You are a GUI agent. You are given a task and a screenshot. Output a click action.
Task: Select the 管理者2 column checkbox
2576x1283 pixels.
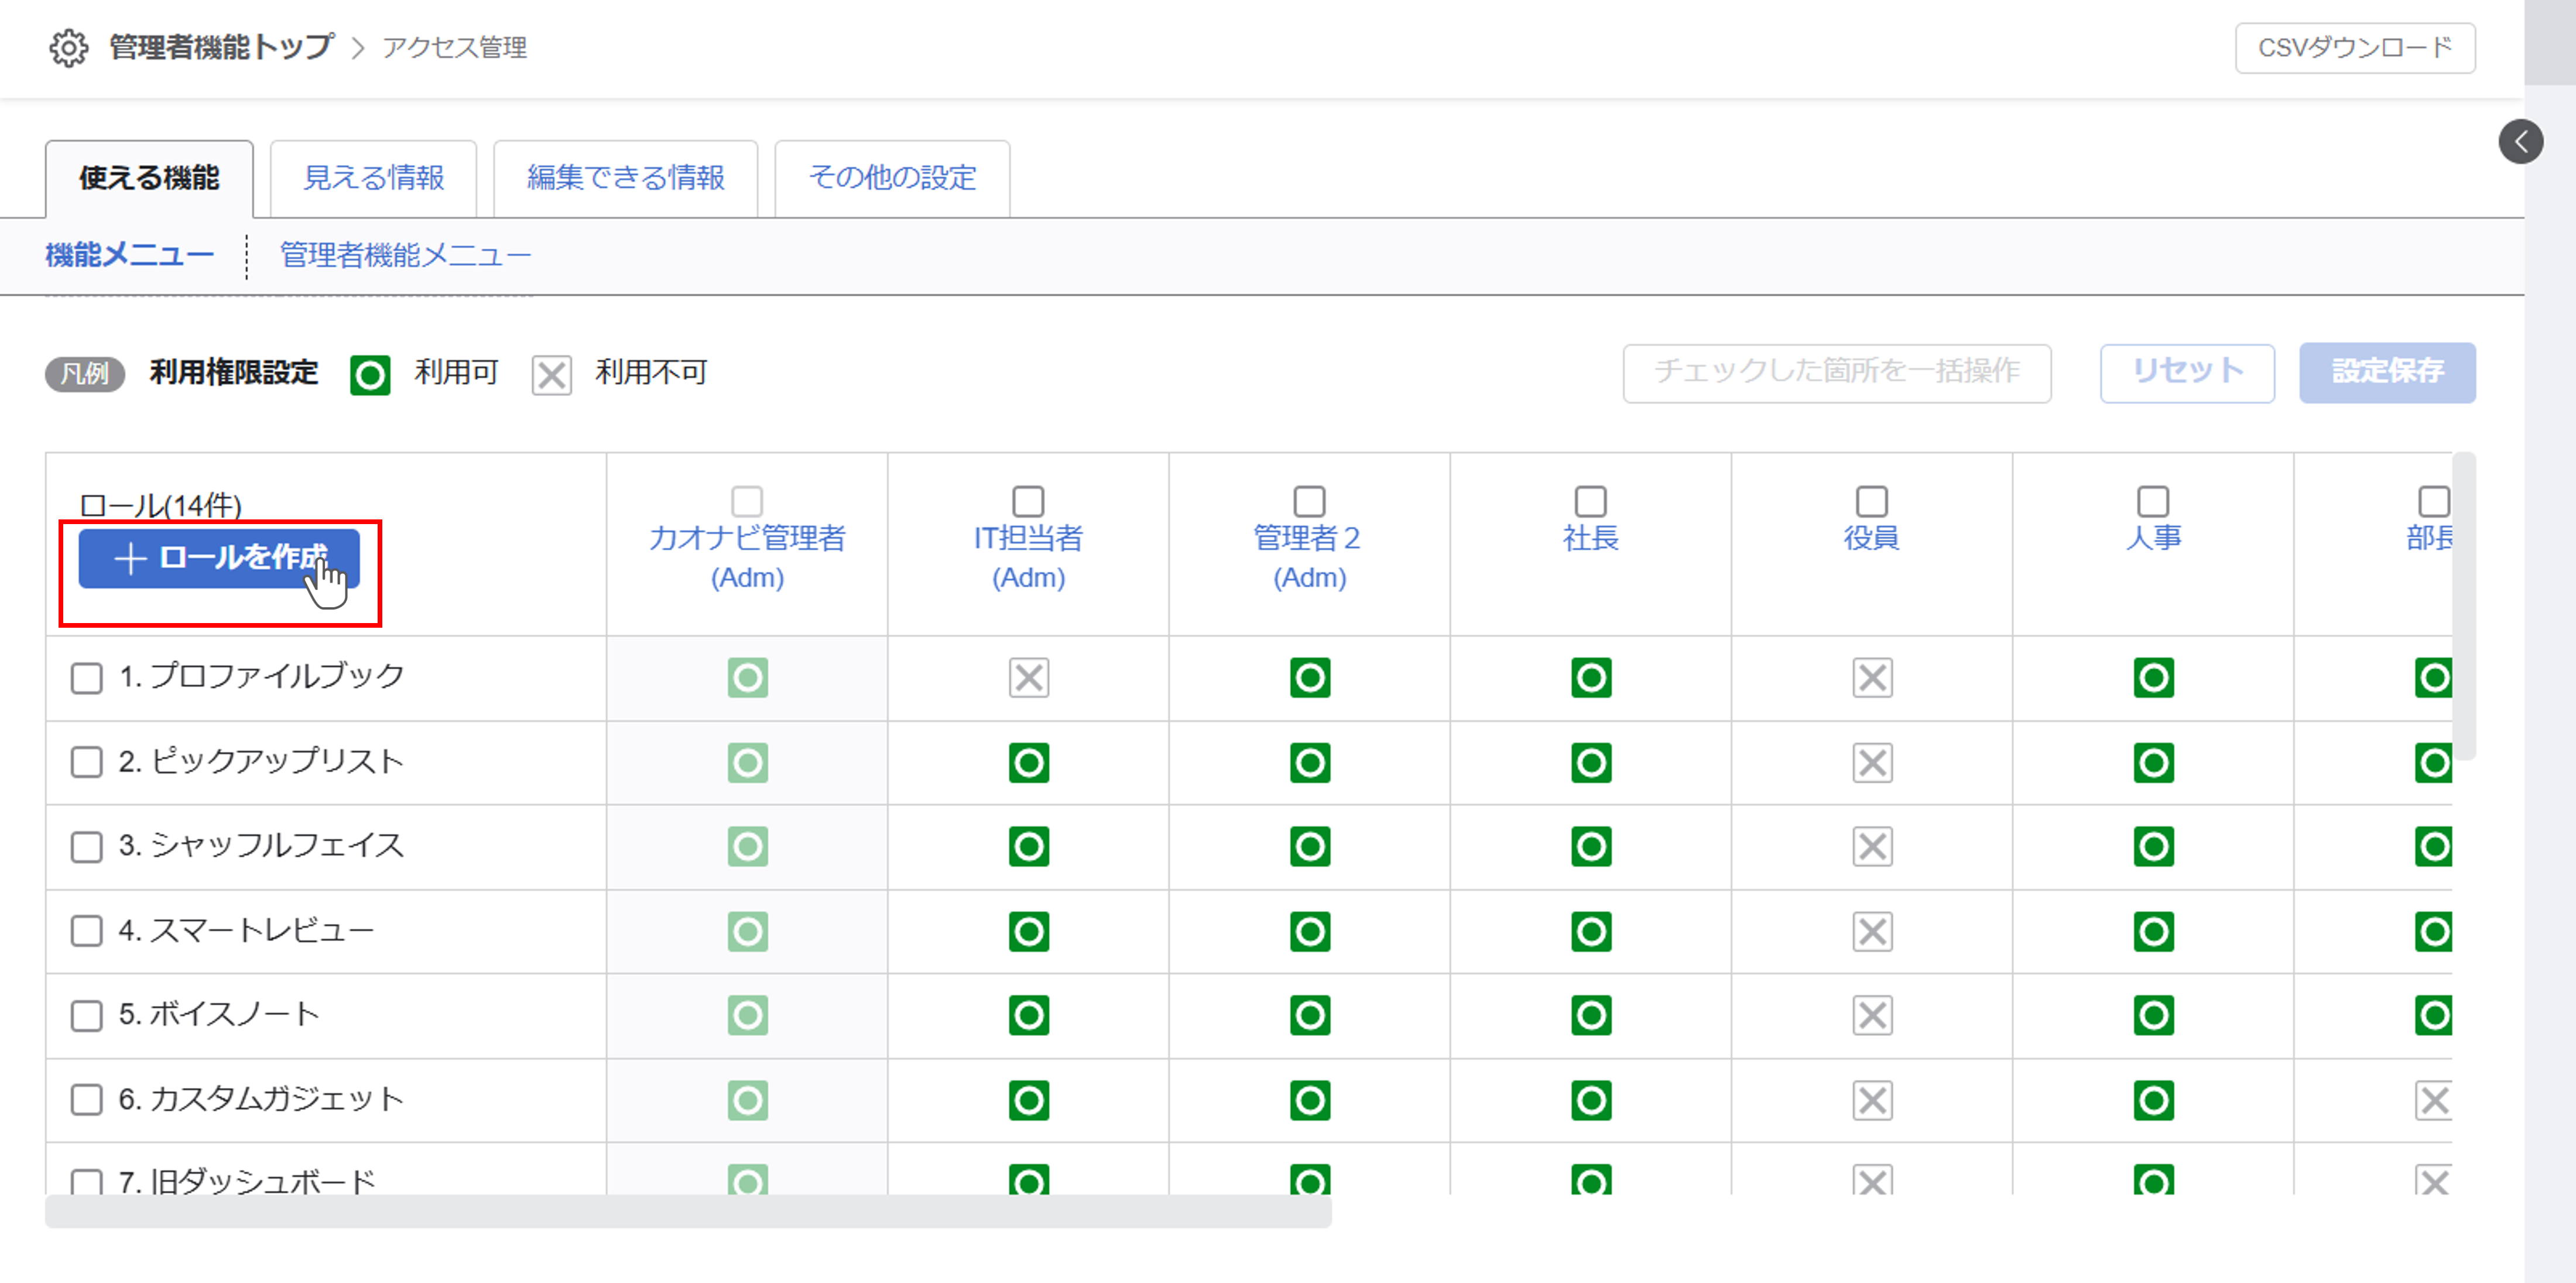click(x=1310, y=501)
